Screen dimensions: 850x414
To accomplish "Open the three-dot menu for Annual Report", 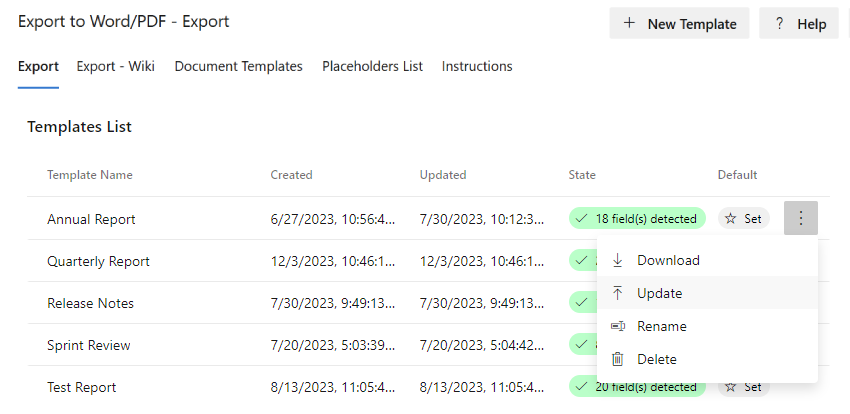I will (801, 218).
